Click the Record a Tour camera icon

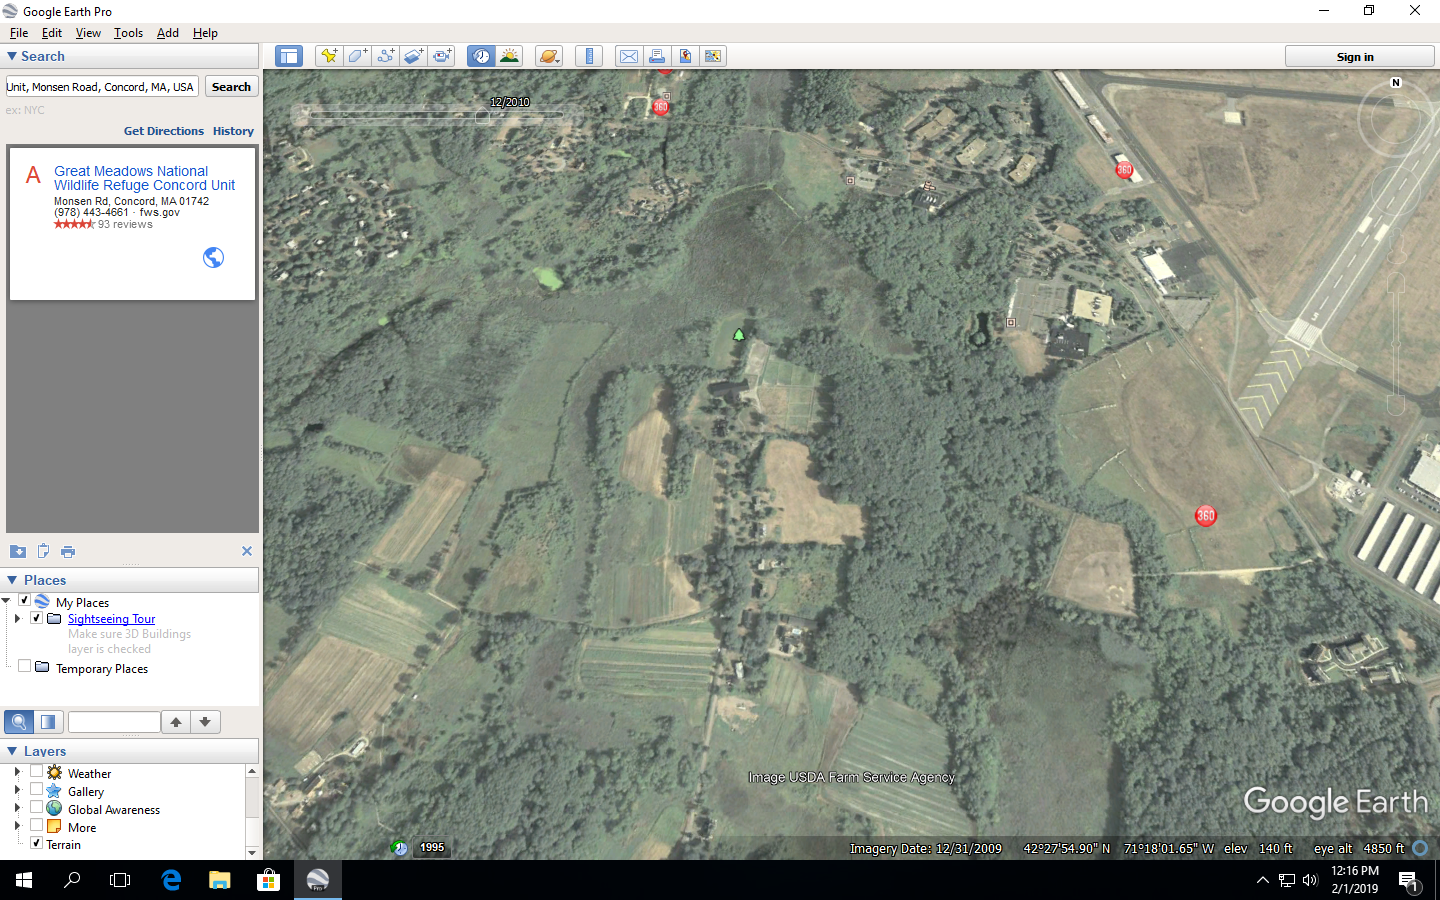[x=442, y=56]
